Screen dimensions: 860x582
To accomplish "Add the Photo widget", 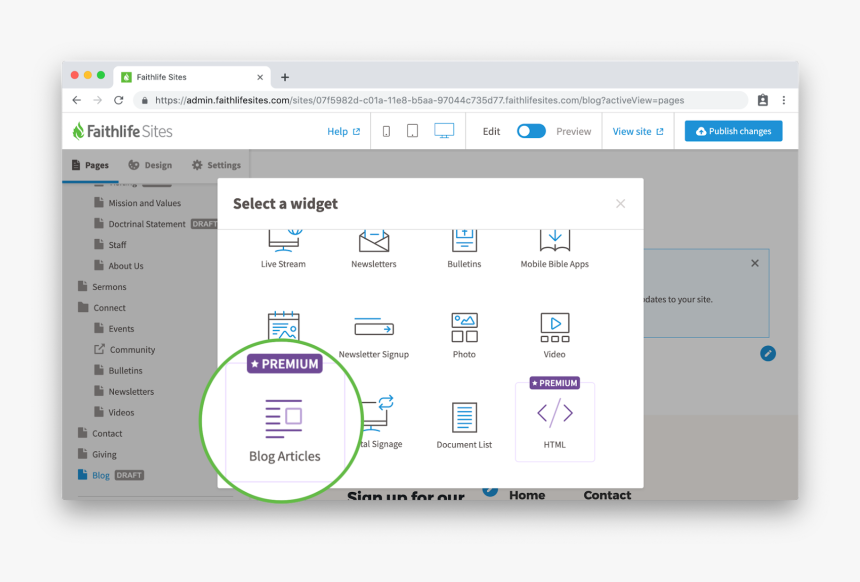I will coord(464,334).
